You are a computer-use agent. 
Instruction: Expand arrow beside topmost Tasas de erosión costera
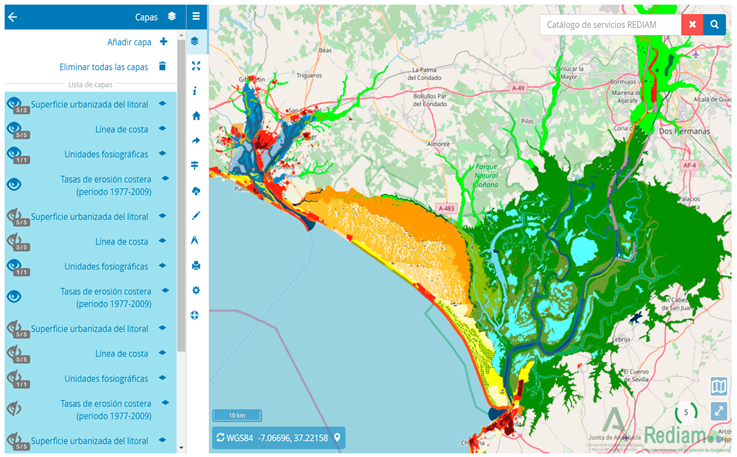point(163,178)
